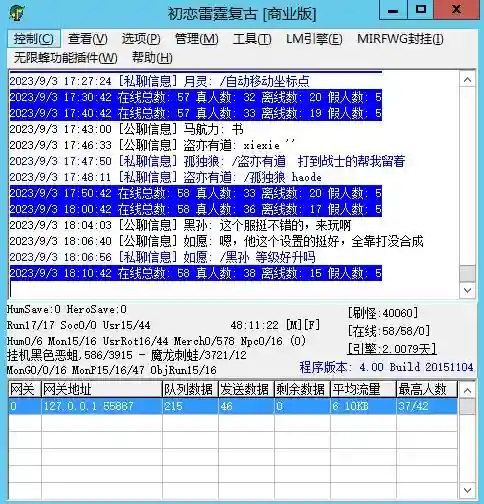Select the 17:50:42 online count line

(196, 193)
